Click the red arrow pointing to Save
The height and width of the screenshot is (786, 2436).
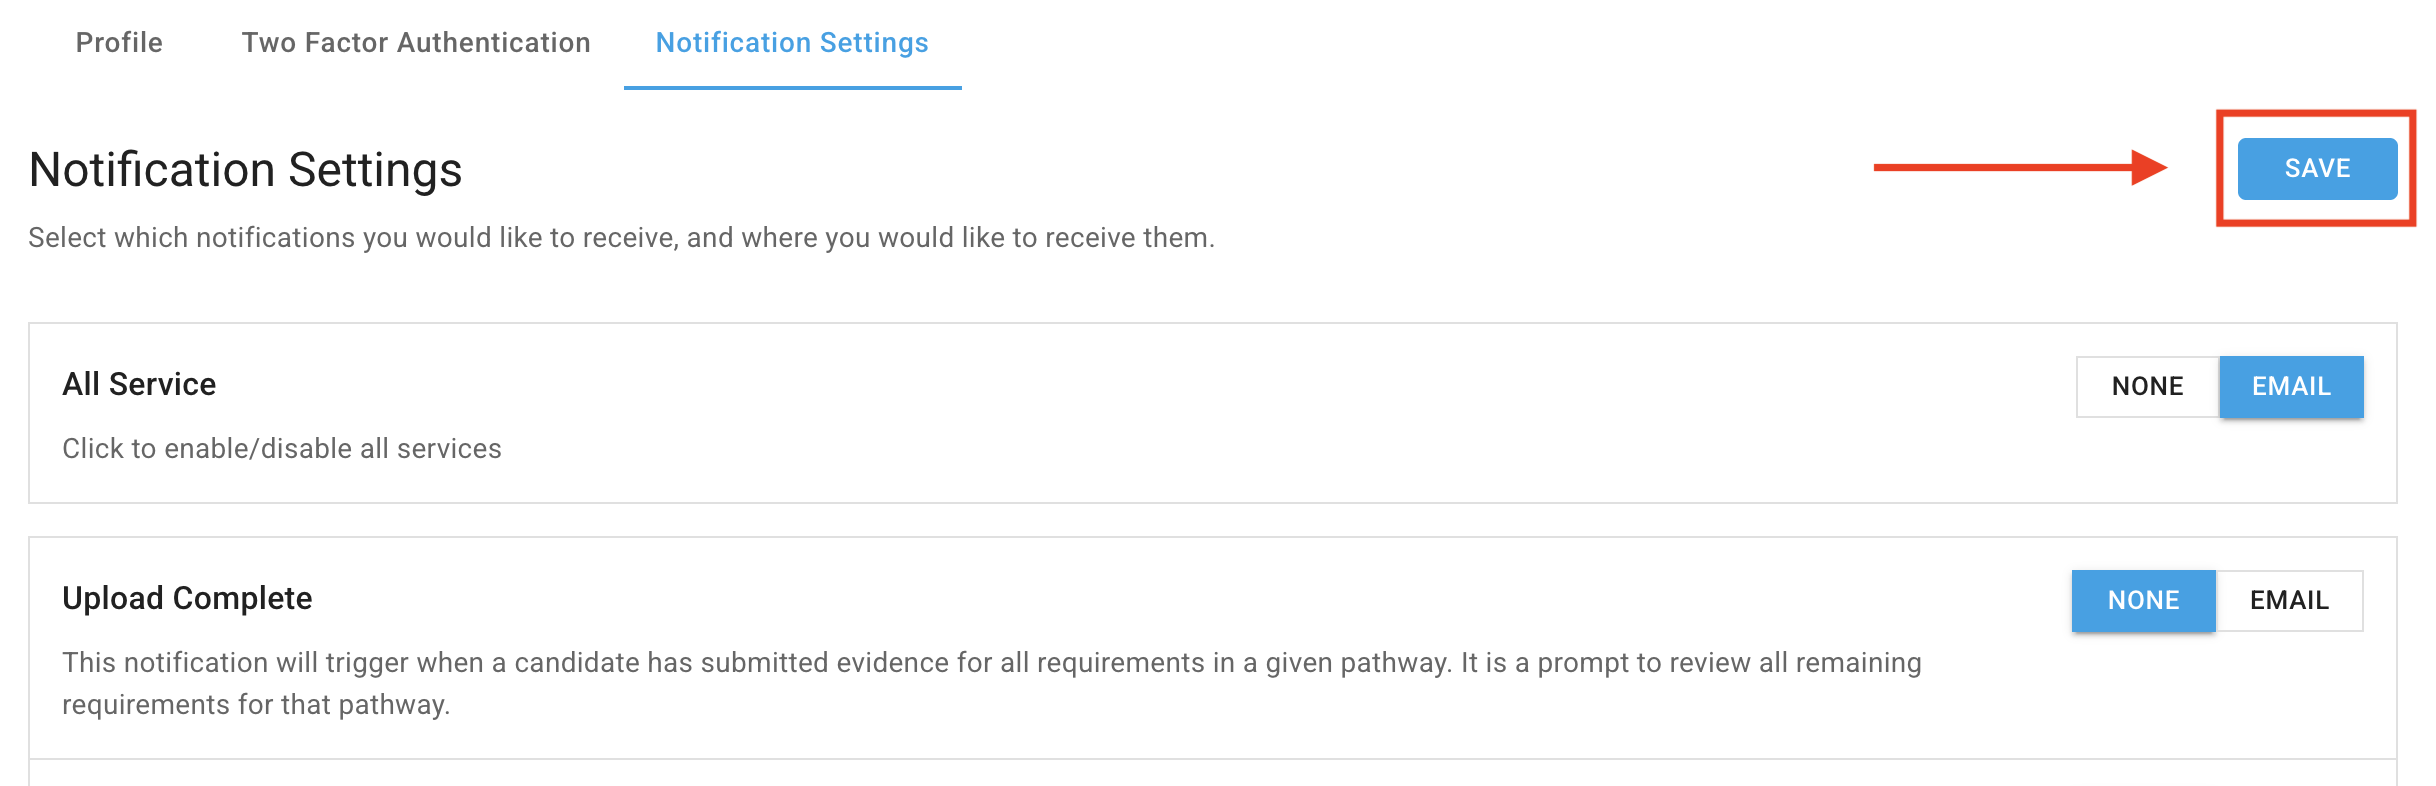pyautogui.click(x=2018, y=167)
